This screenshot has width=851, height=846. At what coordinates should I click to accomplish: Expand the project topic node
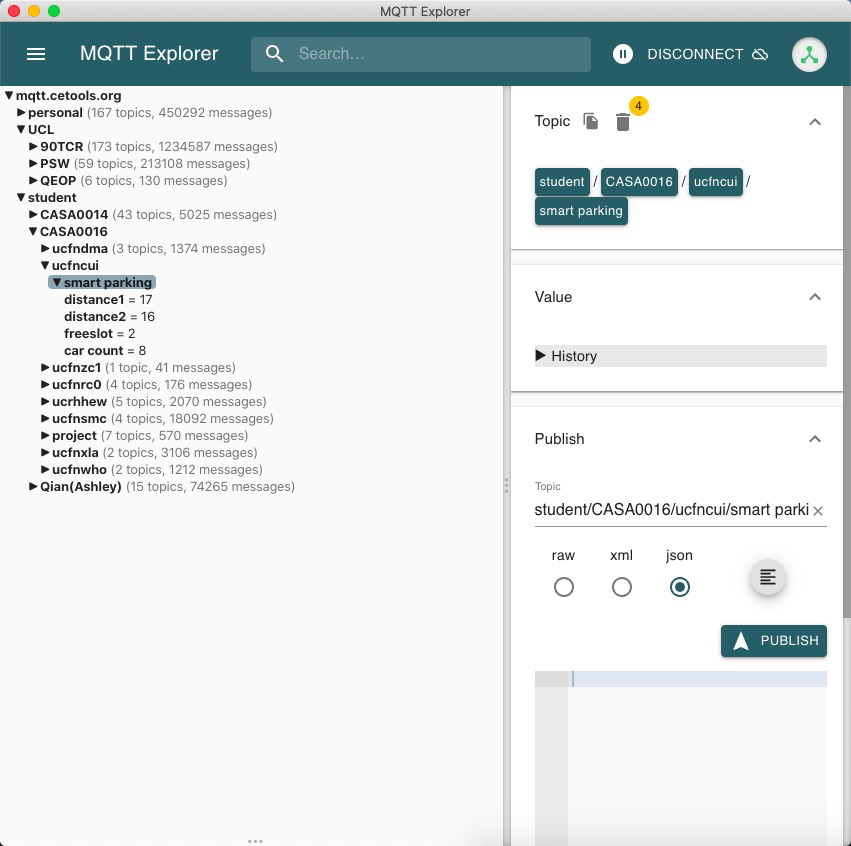tap(46, 435)
